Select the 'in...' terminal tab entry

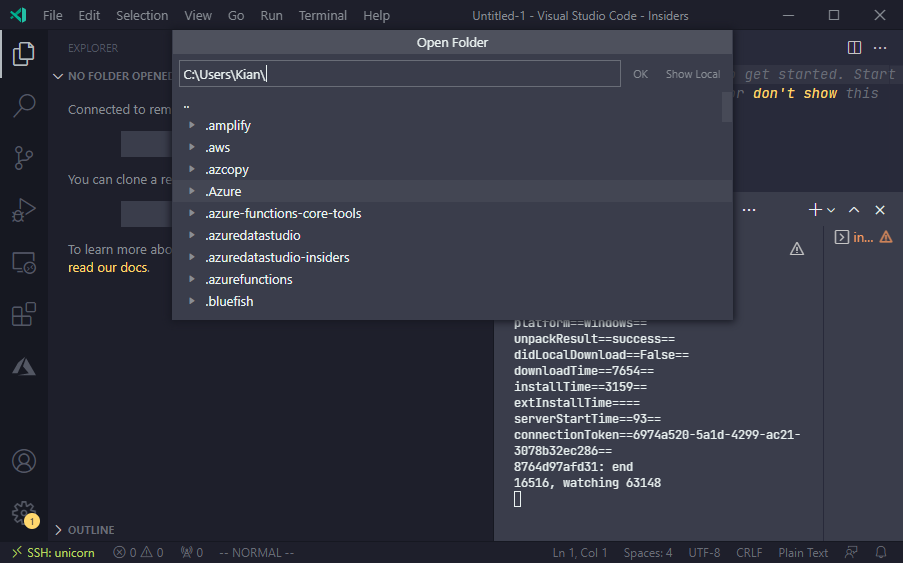[863, 237]
